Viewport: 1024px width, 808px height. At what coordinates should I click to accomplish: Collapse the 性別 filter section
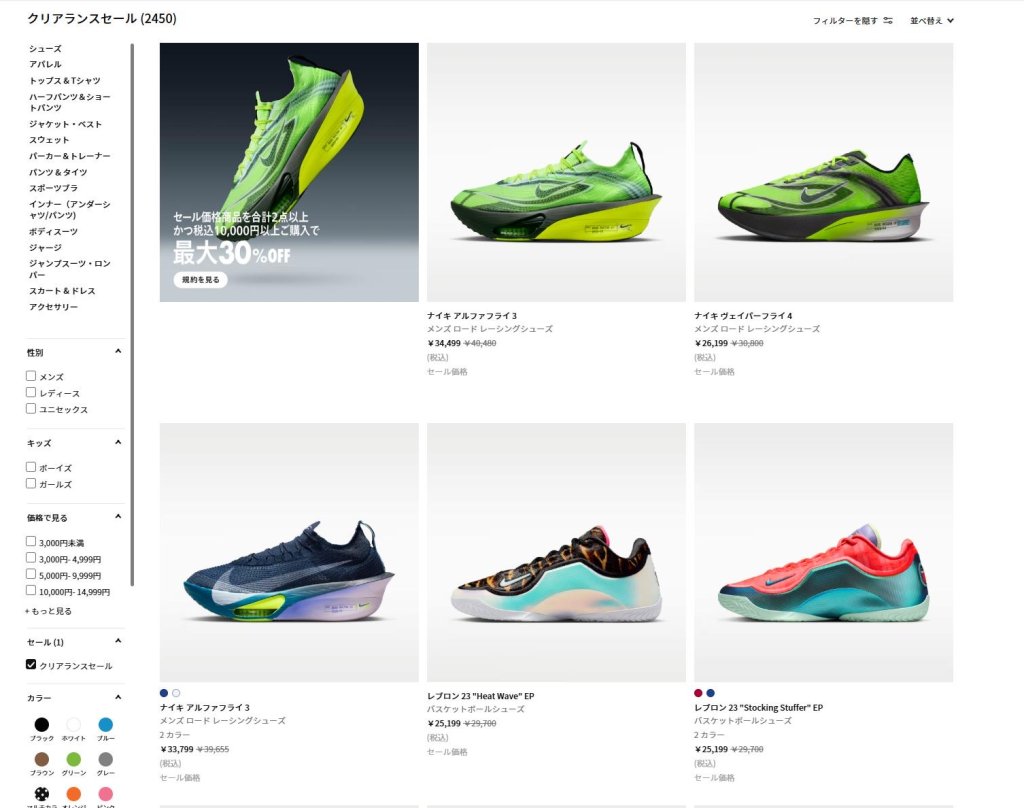(x=118, y=351)
